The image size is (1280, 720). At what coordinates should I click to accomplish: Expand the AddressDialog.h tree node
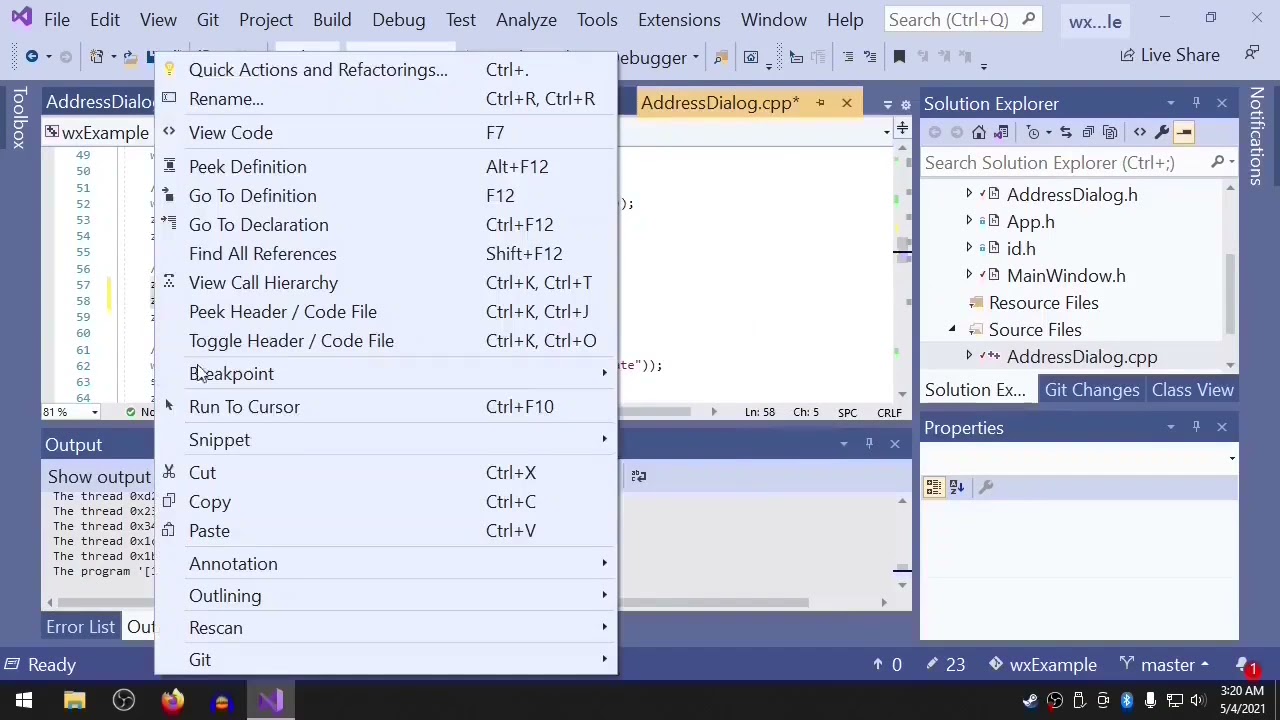[968, 194]
